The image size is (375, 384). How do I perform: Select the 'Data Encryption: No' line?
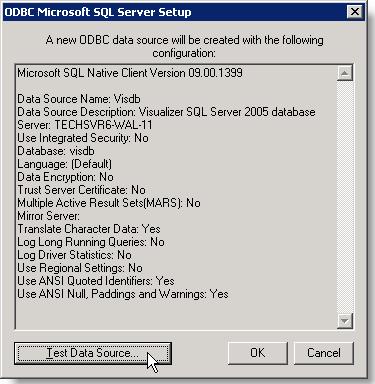(x=65, y=177)
